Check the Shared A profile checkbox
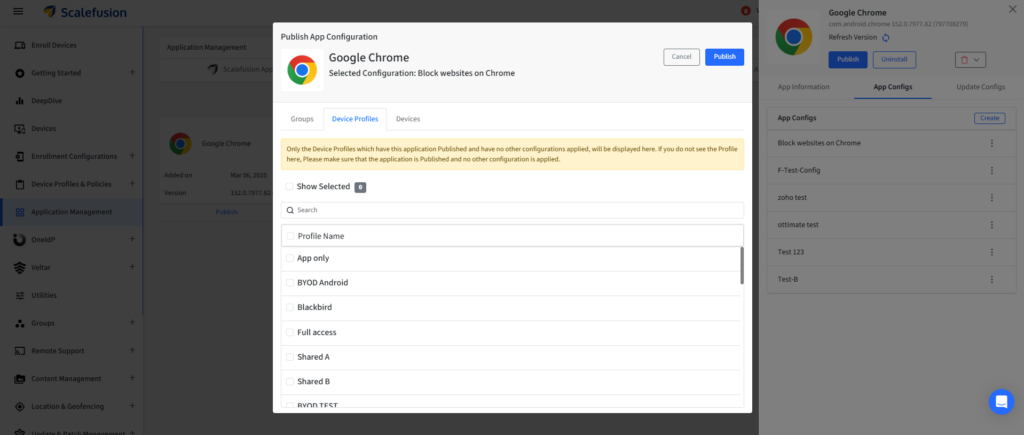 click(290, 357)
